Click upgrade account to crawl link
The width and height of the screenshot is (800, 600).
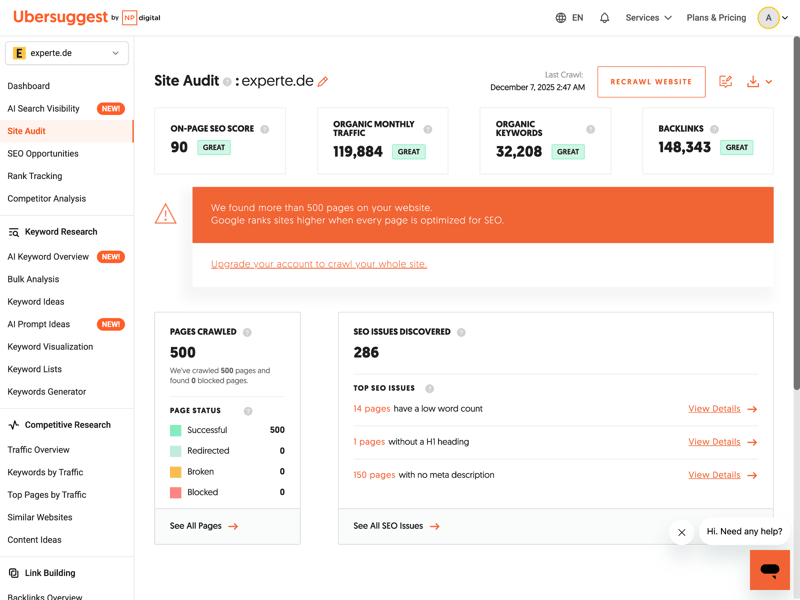point(318,264)
